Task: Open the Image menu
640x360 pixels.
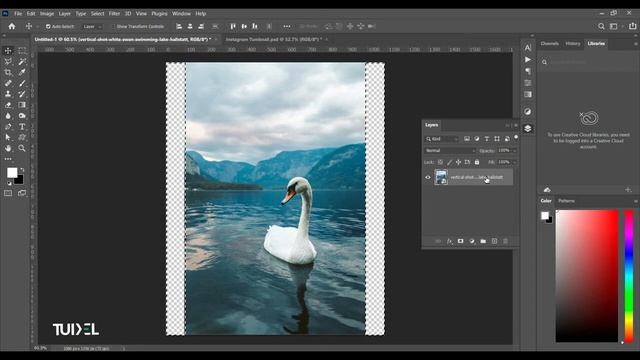Action: click(47, 13)
